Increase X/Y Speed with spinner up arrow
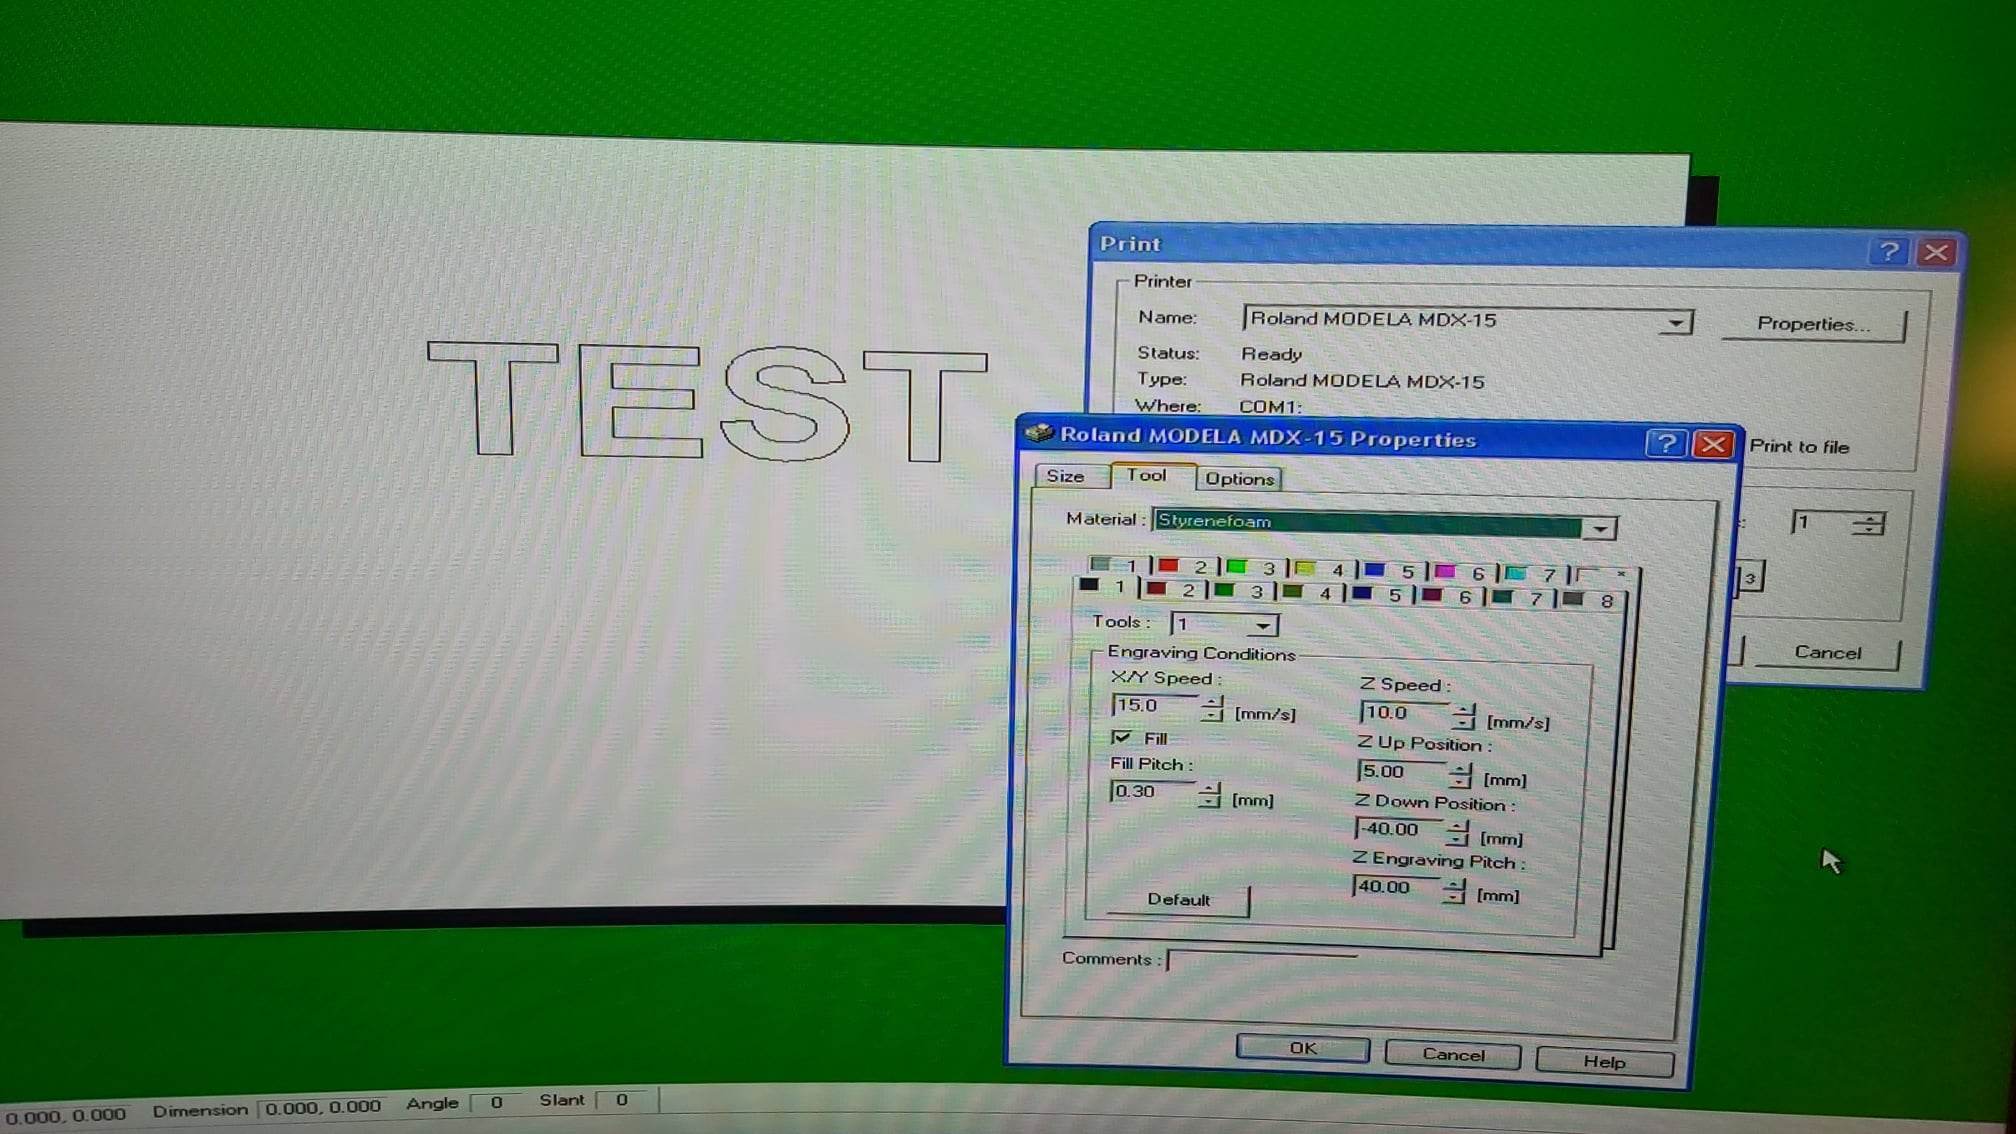Image resolution: width=2016 pixels, height=1134 pixels. 1212,701
